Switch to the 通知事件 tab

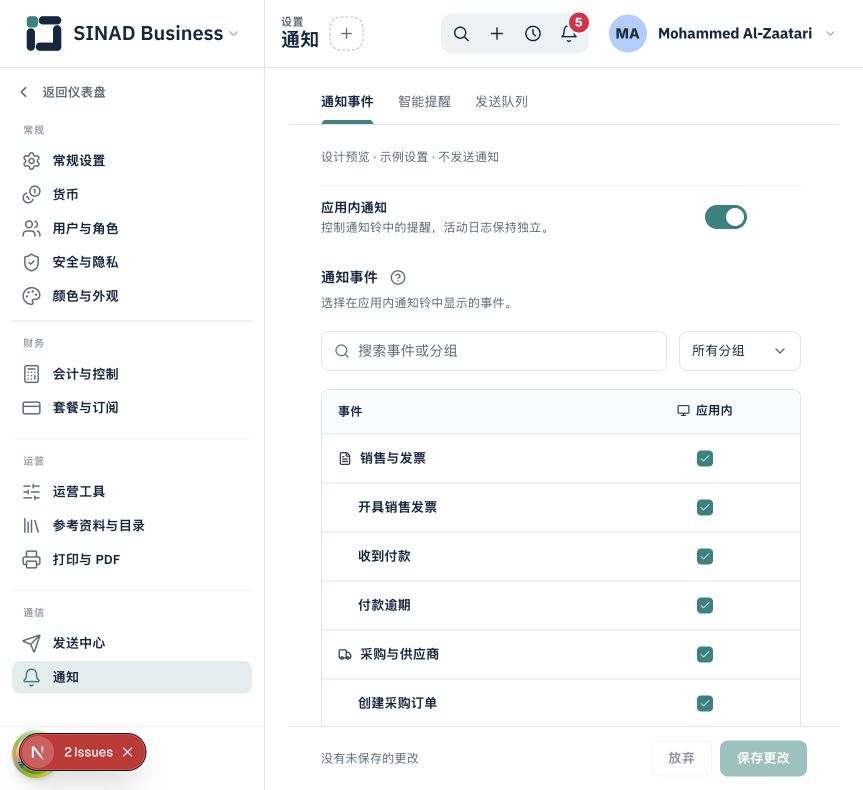[347, 102]
